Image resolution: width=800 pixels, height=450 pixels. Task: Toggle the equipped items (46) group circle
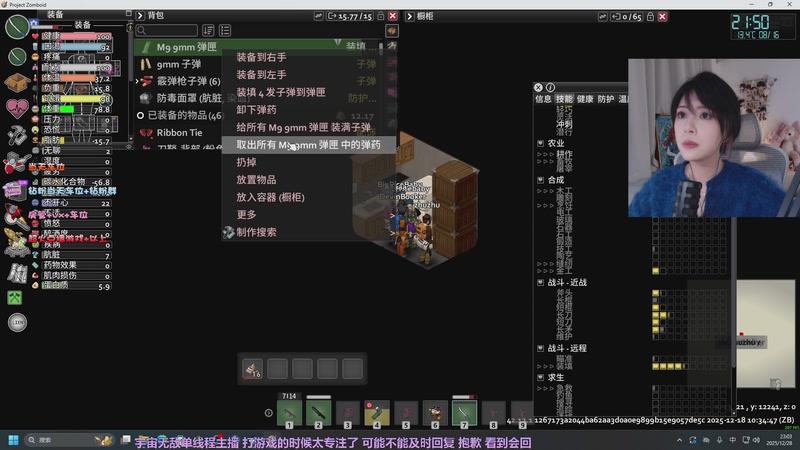click(x=140, y=115)
